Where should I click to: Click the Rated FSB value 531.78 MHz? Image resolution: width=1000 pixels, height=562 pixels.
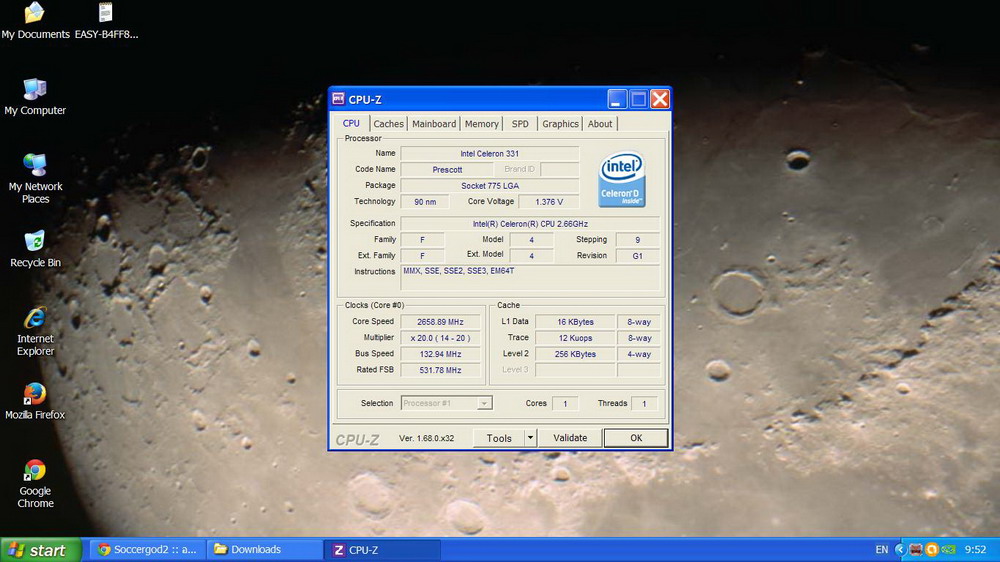point(440,370)
